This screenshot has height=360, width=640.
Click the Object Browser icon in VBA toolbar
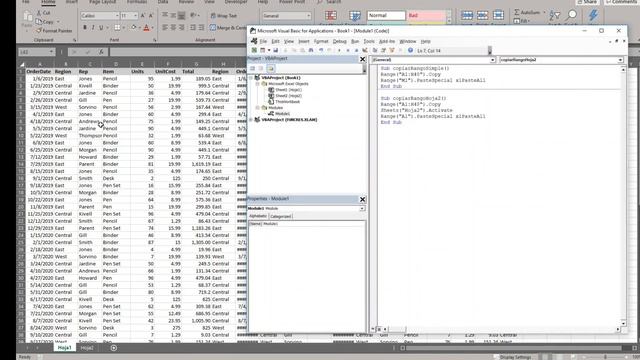(392, 50)
